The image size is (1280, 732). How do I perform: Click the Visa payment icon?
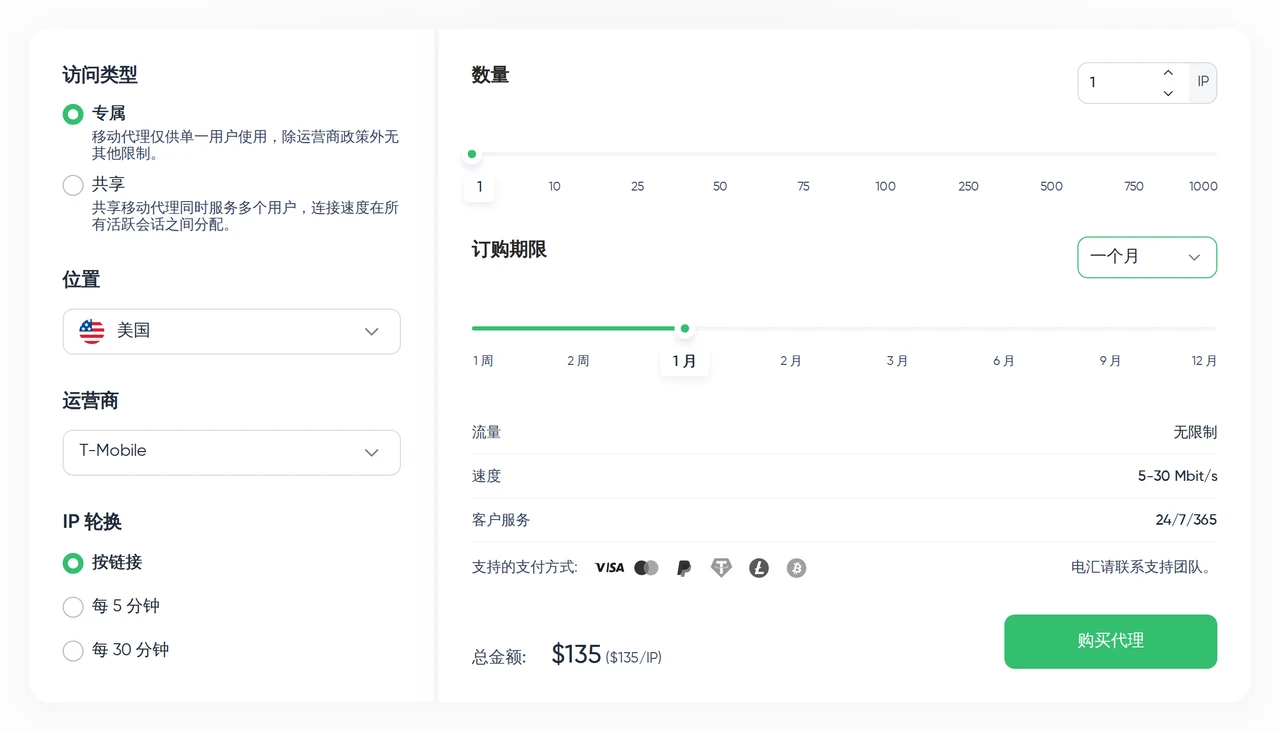609,568
